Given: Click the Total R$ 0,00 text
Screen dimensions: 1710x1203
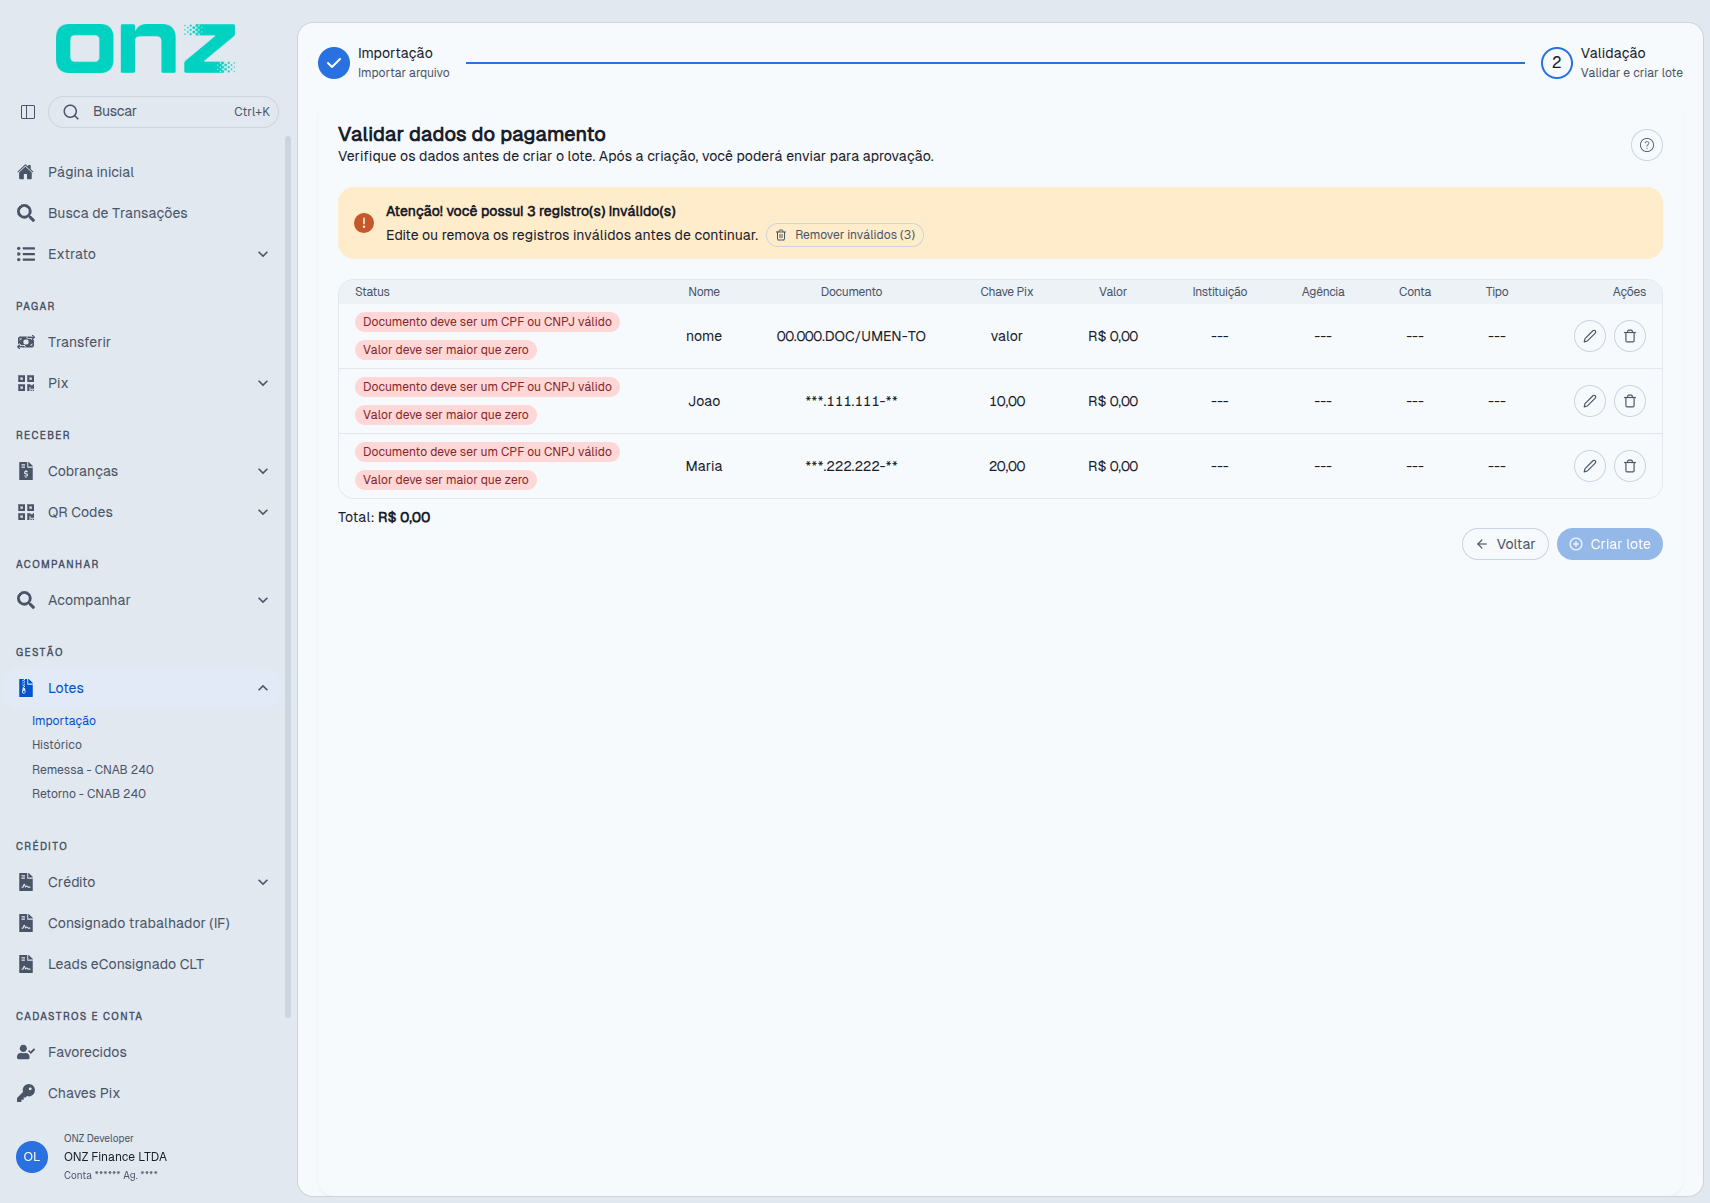Looking at the screenshot, I should [x=384, y=517].
